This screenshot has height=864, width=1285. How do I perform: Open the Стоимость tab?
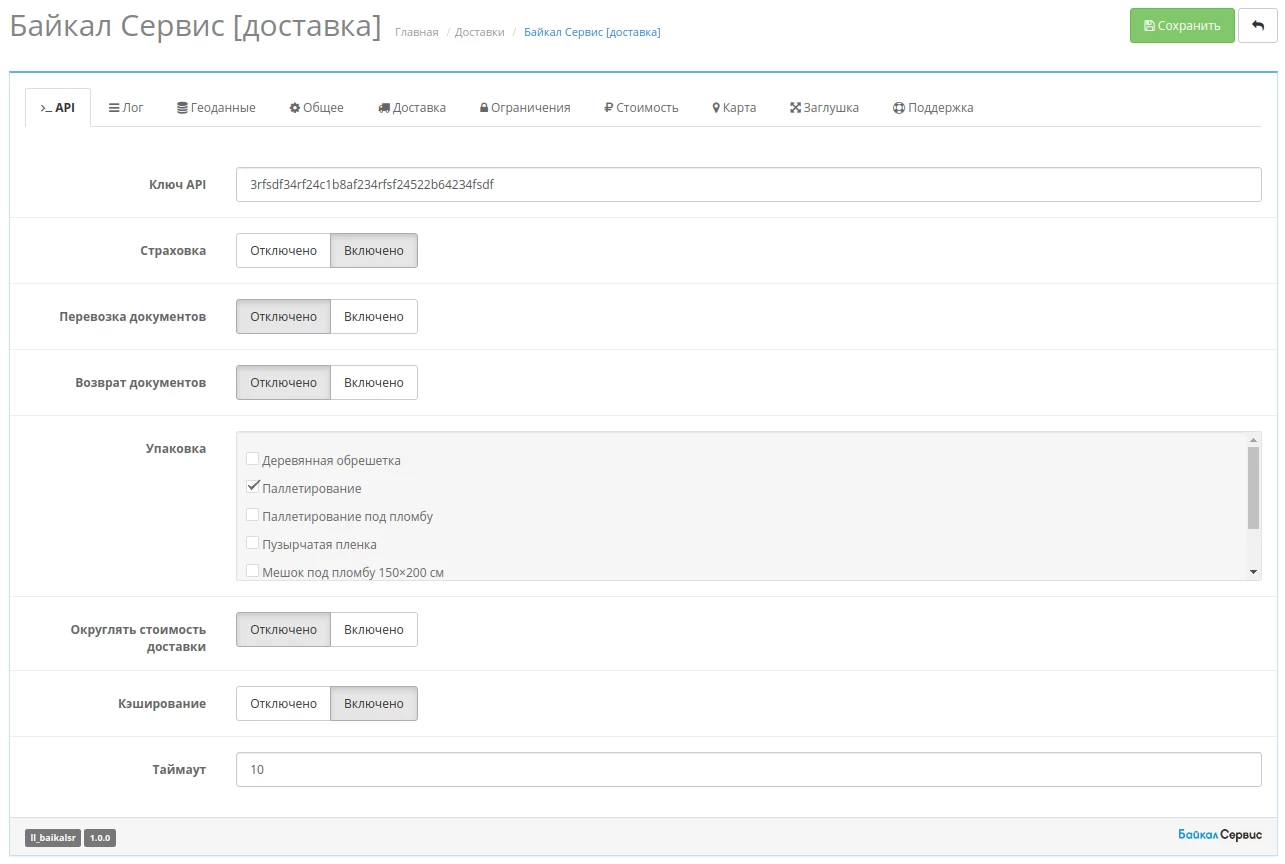pyautogui.click(x=641, y=108)
